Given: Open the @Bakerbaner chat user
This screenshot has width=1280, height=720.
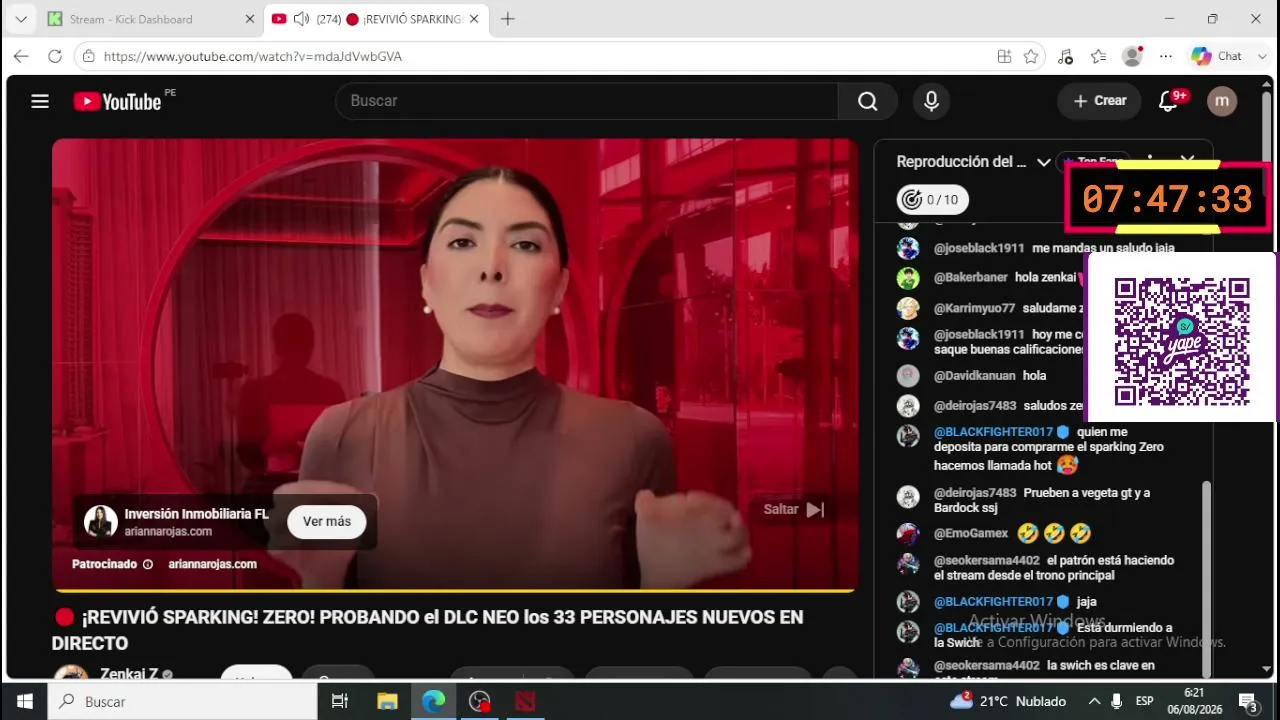Looking at the screenshot, I should (x=971, y=277).
